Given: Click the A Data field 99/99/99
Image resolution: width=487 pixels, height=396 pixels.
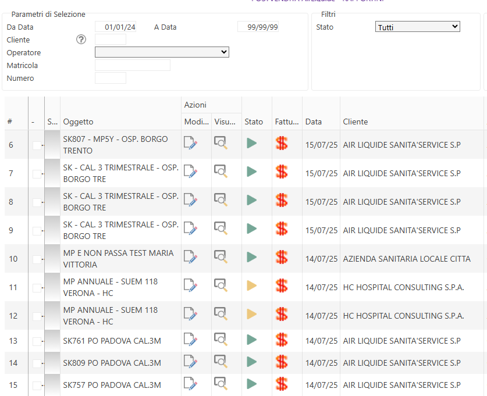Looking at the screenshot, I should (x=258, y=27).
